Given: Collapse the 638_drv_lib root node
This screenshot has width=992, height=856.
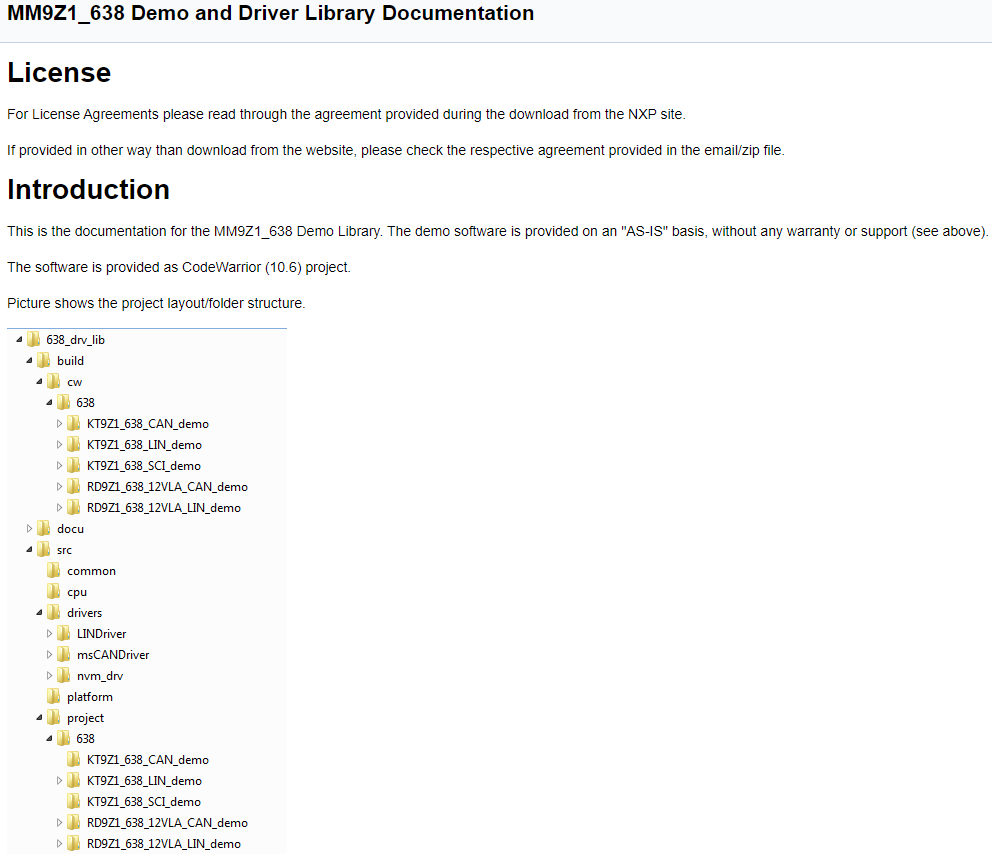Looking at the screenshot, I should 19,340.
